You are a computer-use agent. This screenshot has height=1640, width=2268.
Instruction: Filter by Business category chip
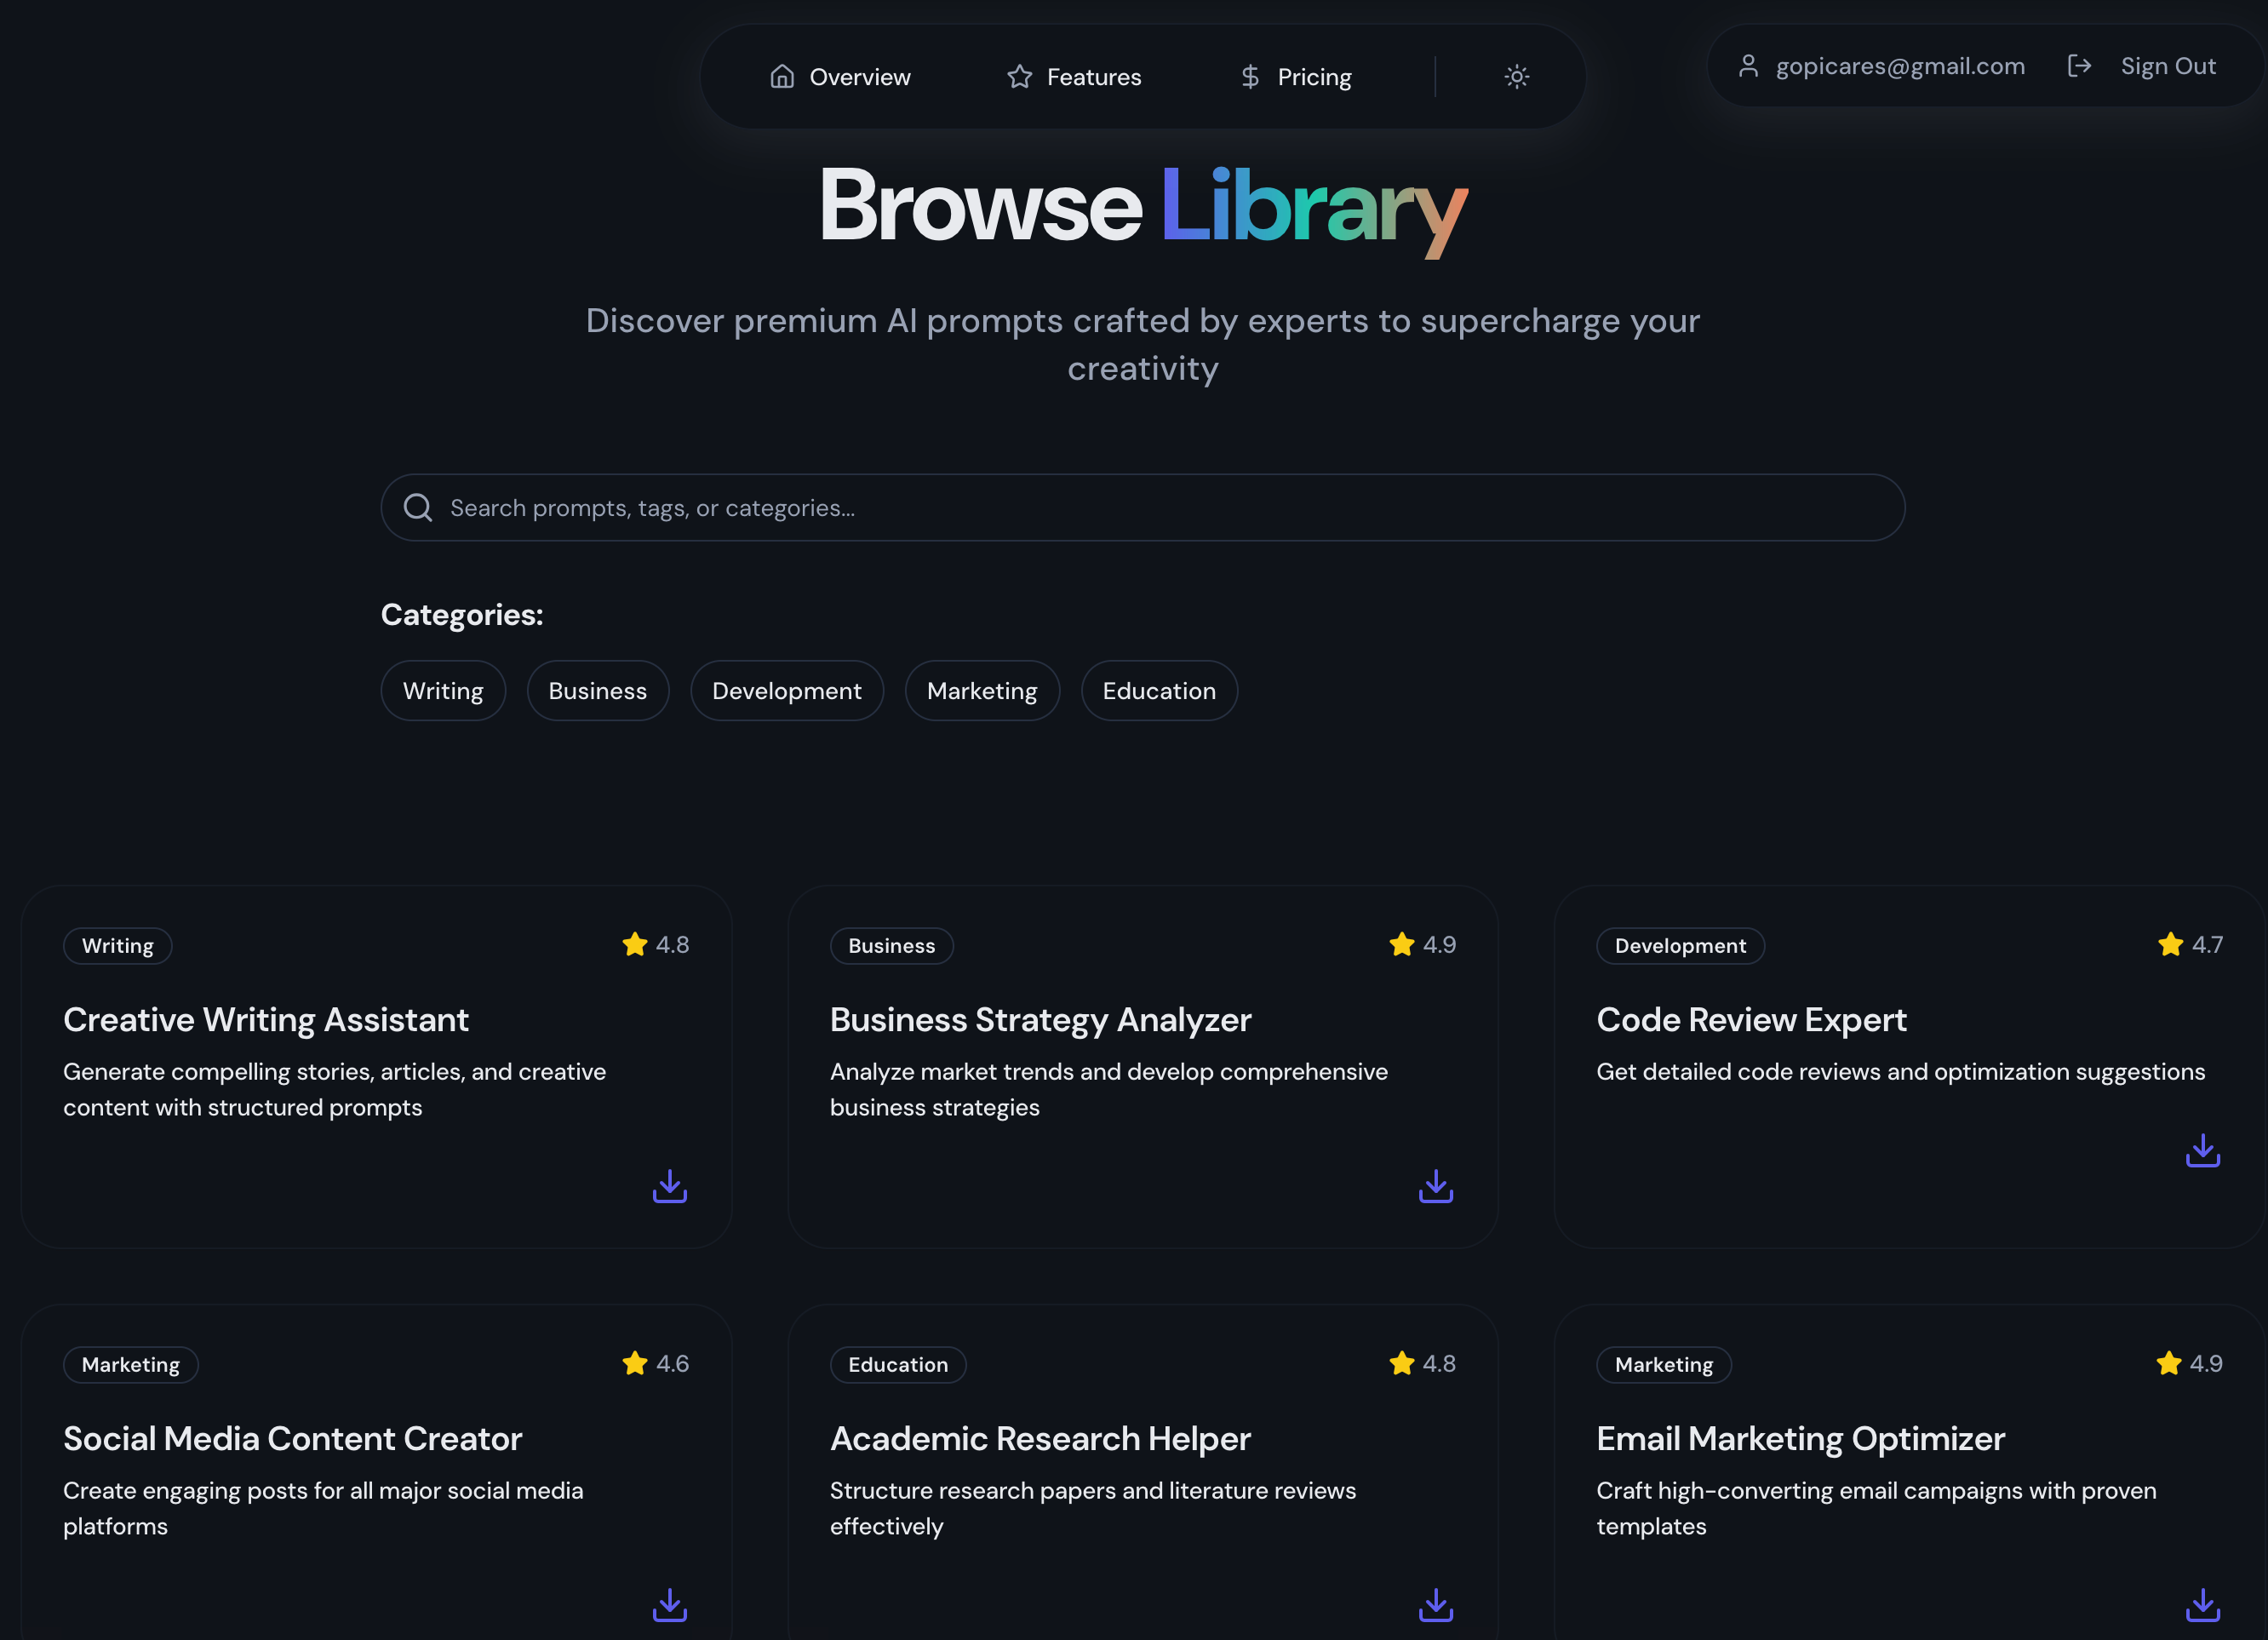coord(597,690)
